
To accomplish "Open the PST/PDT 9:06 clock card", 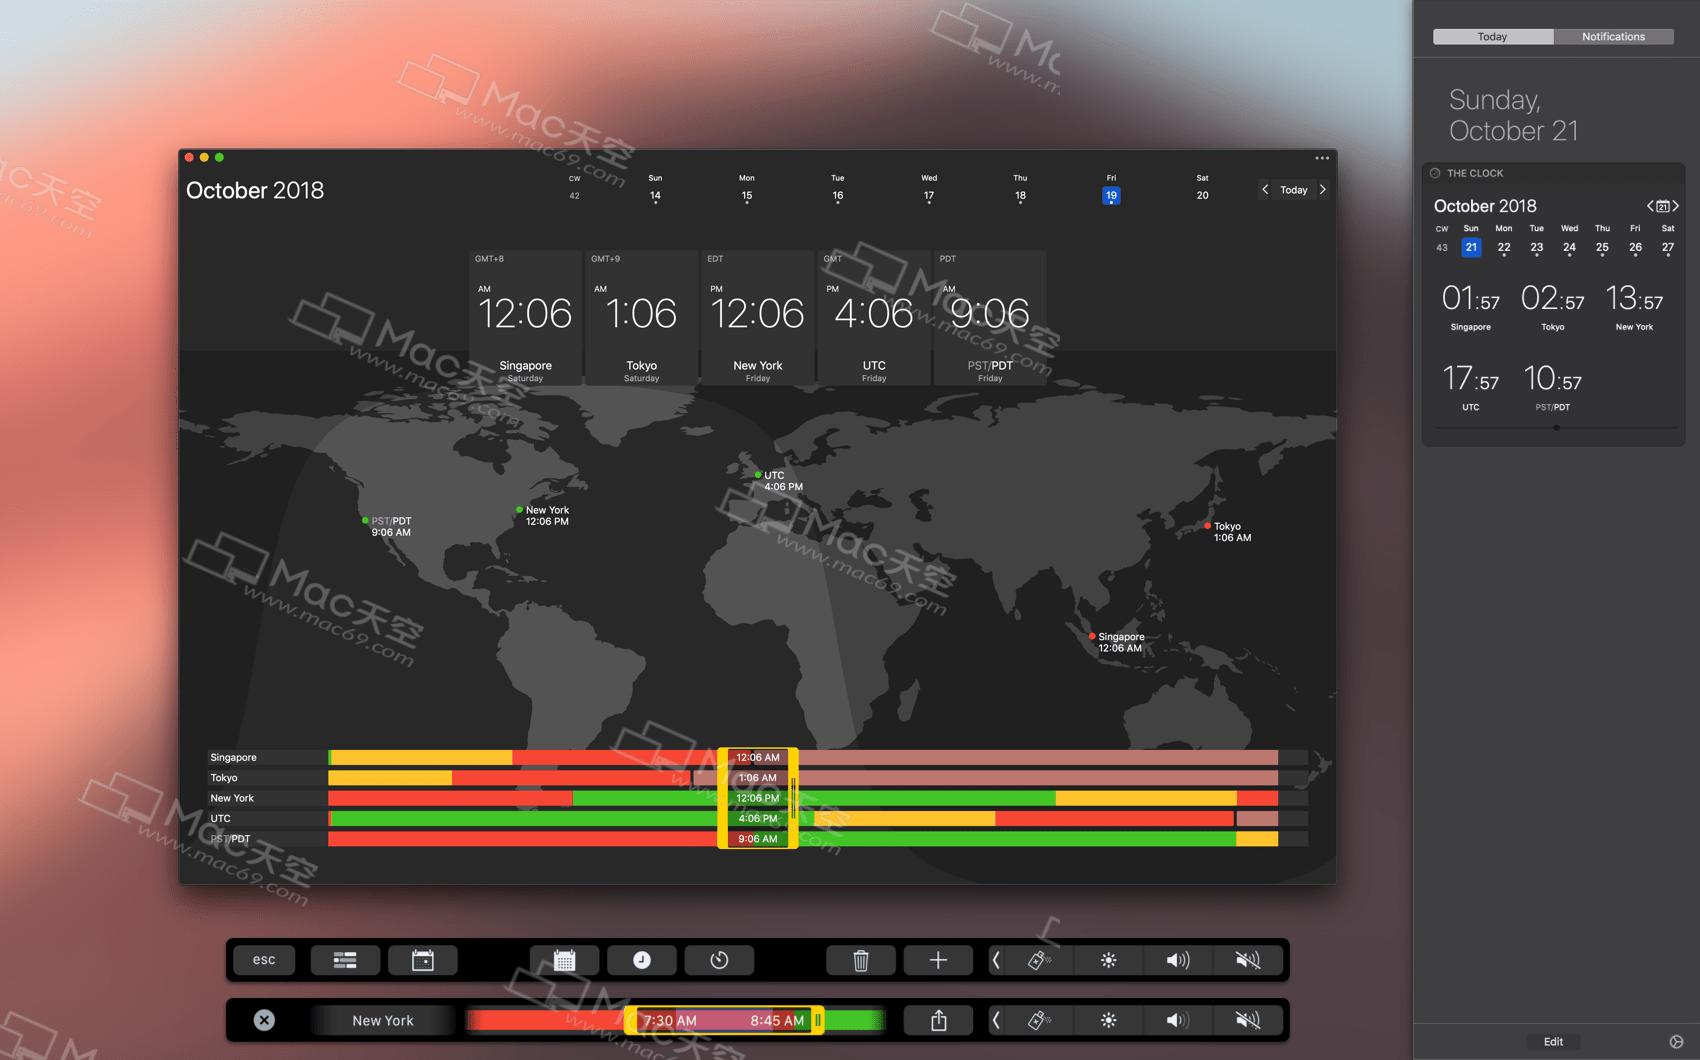I will pos(990,318).
